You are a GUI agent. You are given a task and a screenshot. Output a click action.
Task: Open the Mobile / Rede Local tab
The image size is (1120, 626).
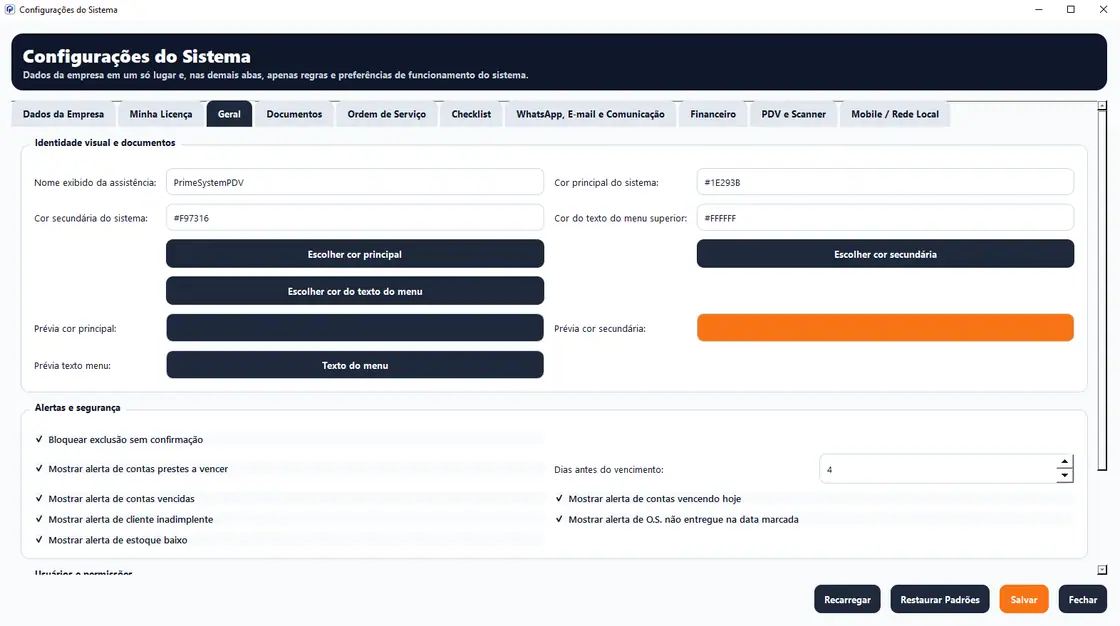(x=895, y=114)
